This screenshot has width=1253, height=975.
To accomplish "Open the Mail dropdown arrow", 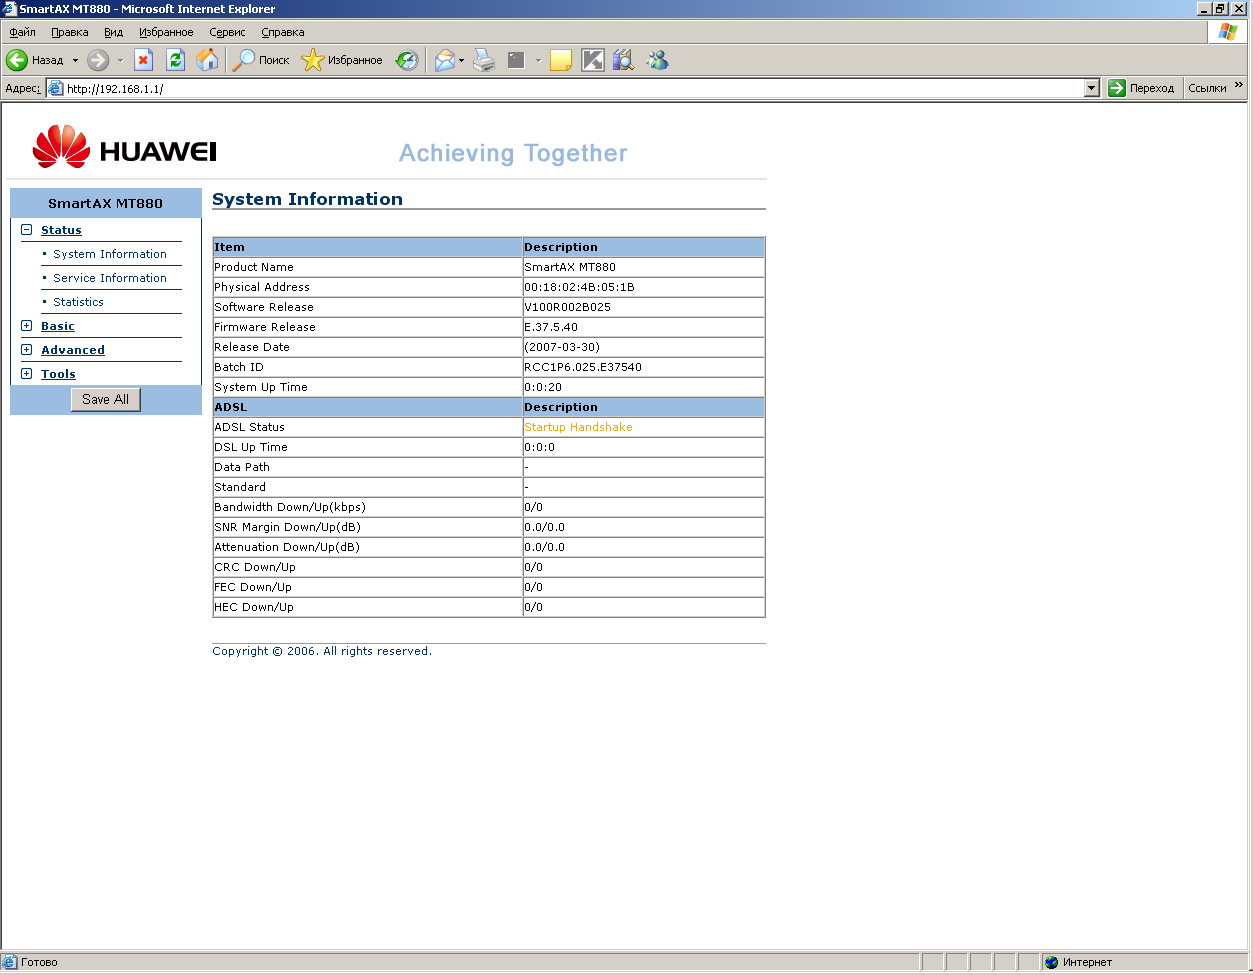I will [462, 60].
